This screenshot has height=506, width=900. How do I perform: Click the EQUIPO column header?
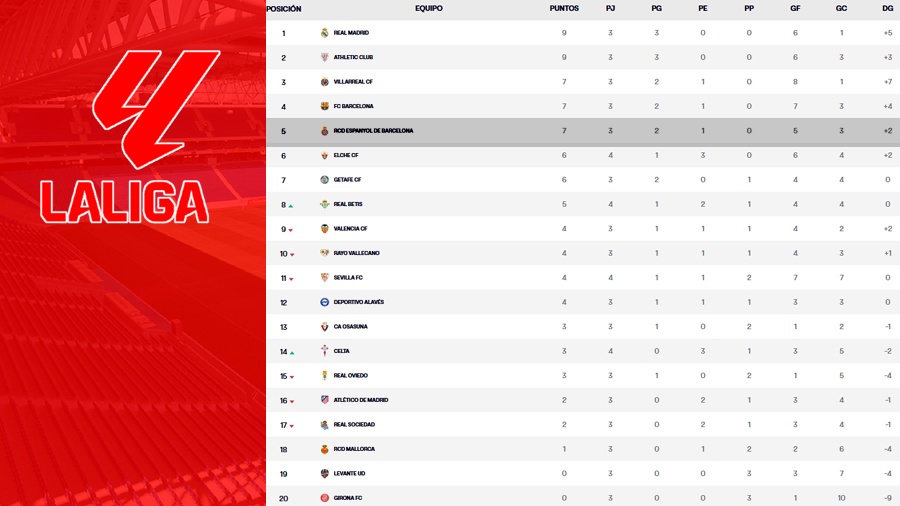pos(429,8)
